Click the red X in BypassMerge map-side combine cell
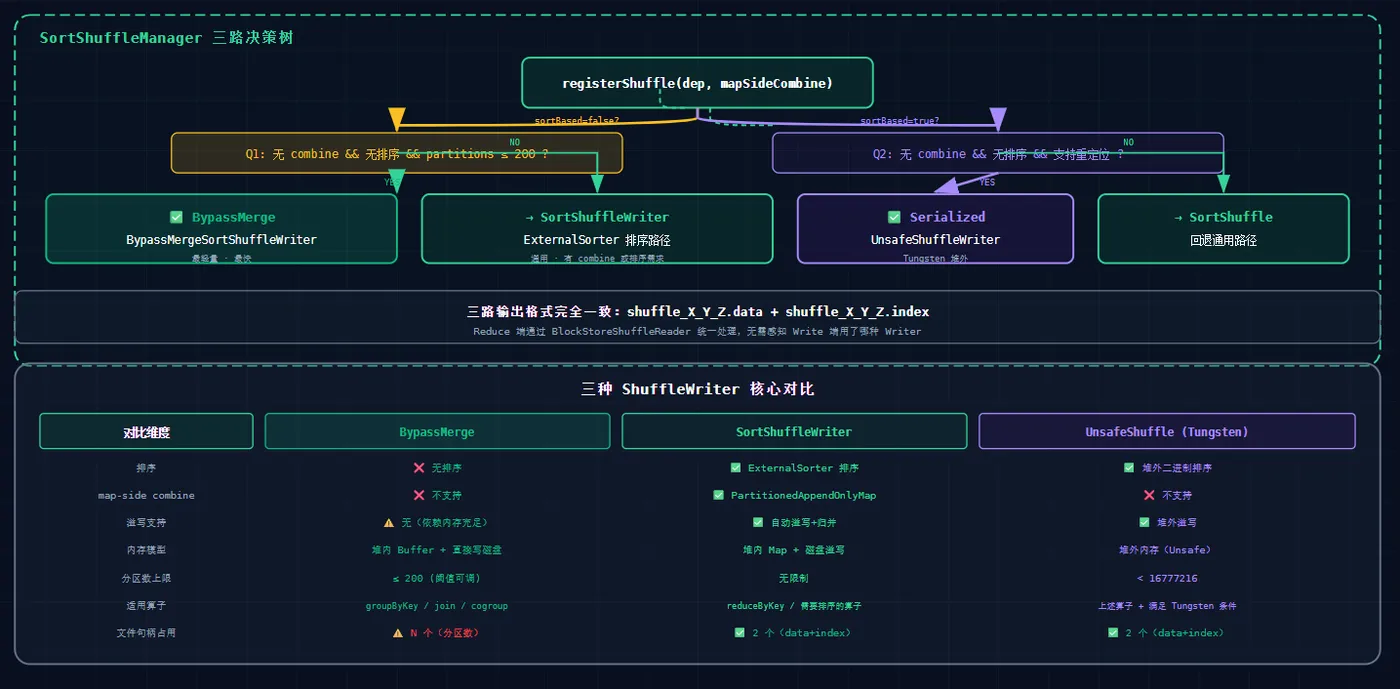The width and height of the screenshot is (1400, 689). pos(419,495)
